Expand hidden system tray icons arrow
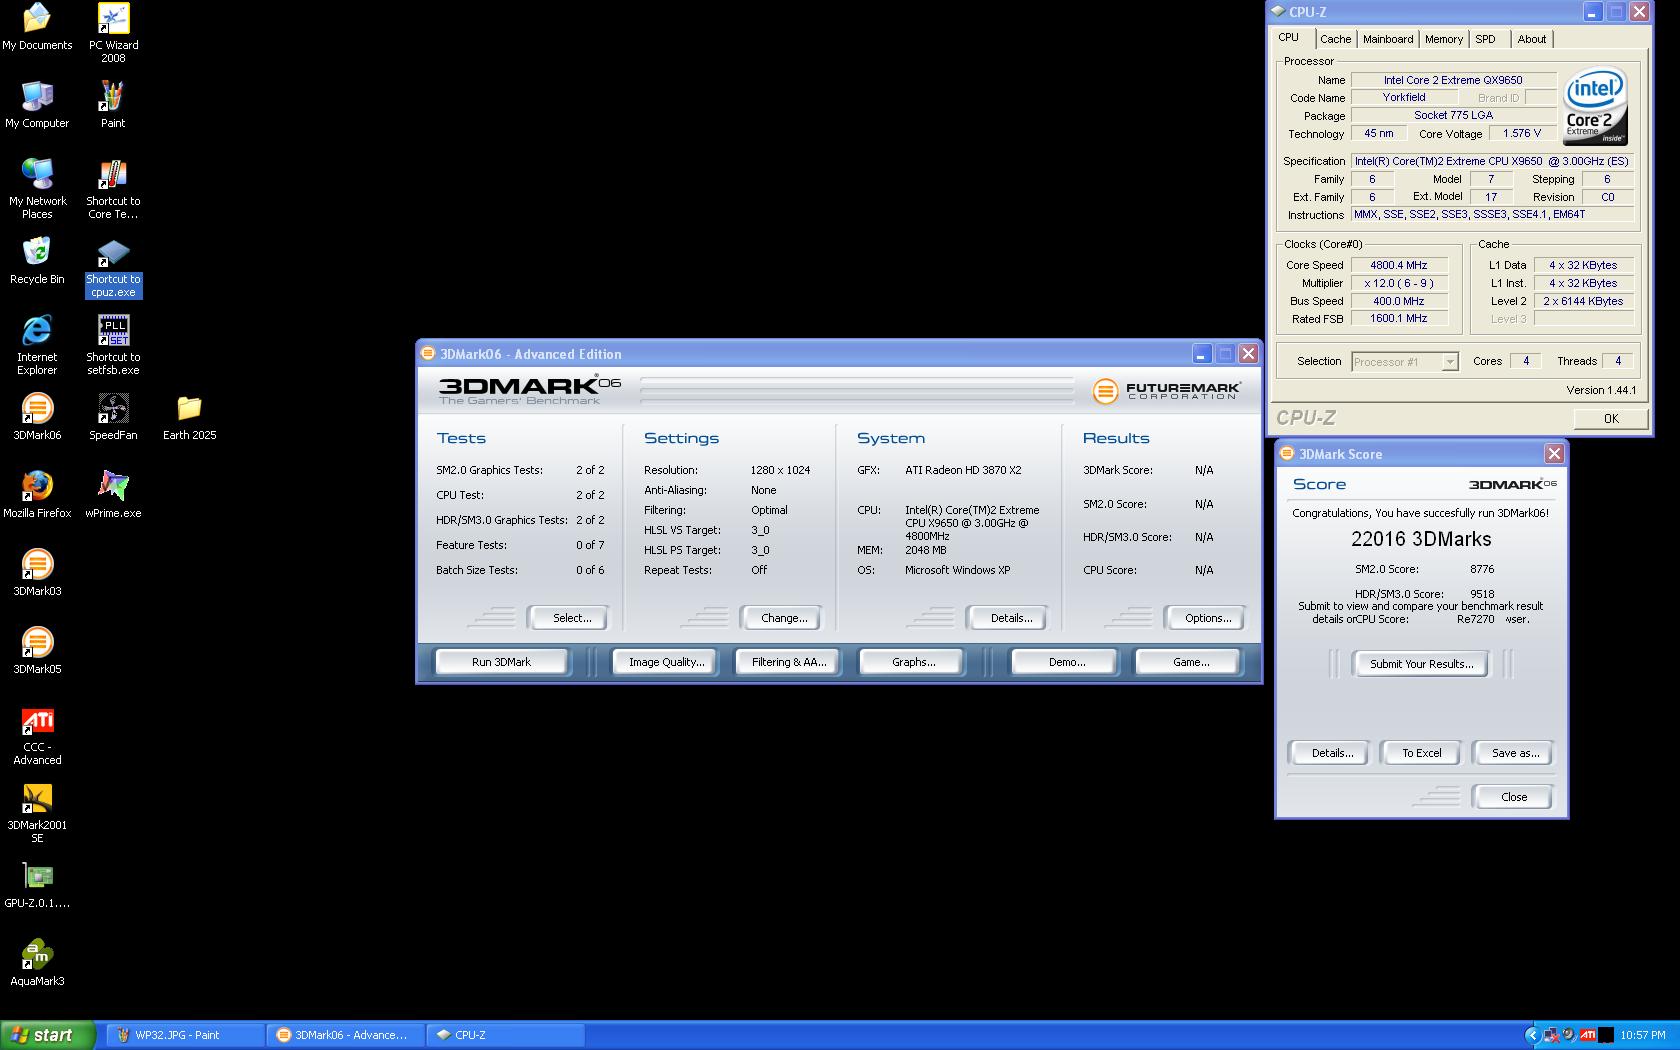 pyautogui.click(x=1532, y=1035)
